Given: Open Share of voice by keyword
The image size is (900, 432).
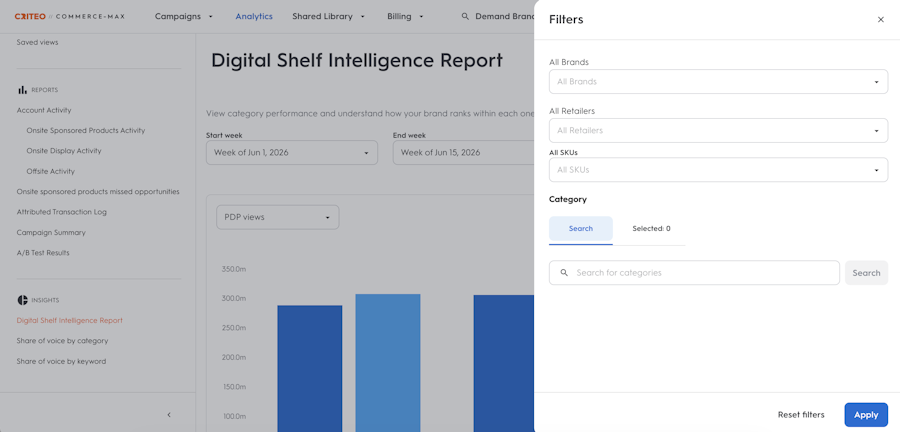Looking at the screenshot, I should (x=61, y=361).
